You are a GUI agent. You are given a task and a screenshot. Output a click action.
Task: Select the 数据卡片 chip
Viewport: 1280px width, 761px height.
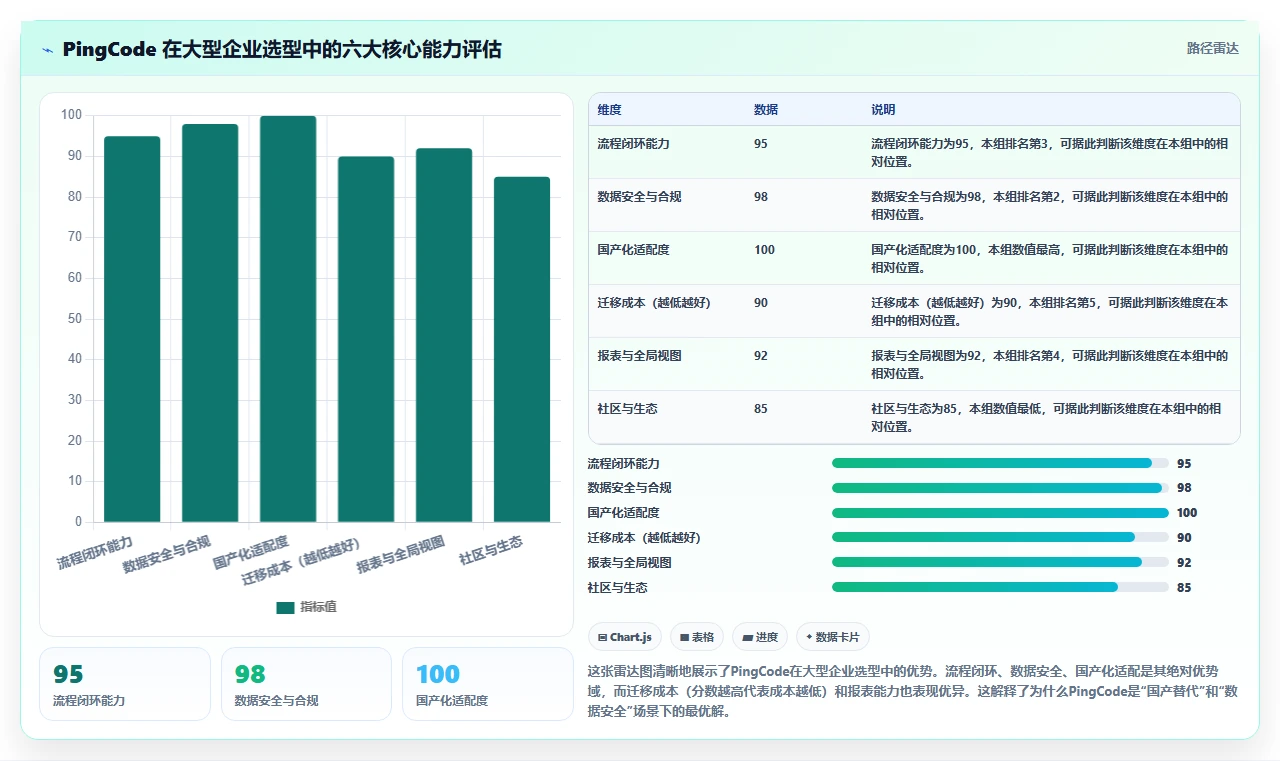(833, 637)
